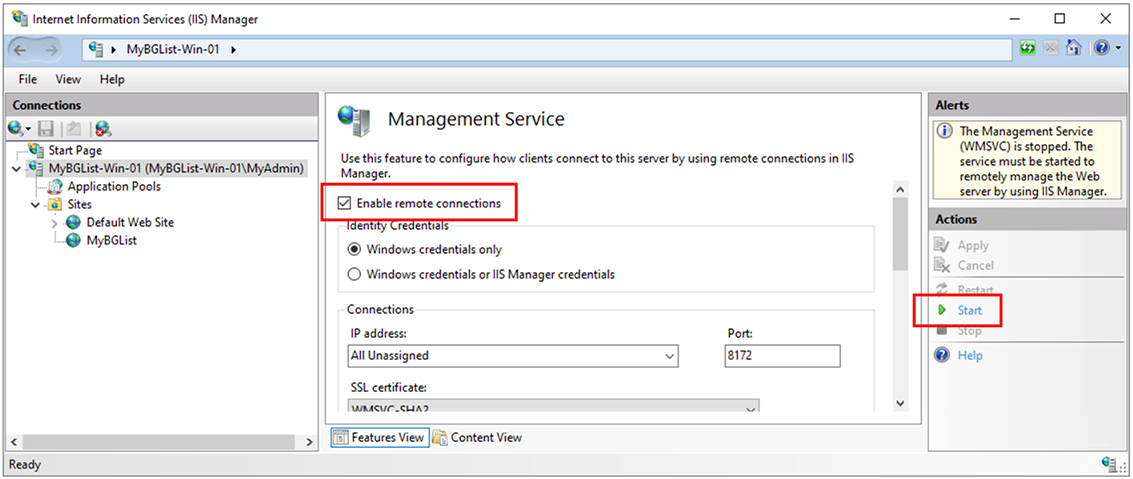Viewport: 1133px width, 479px height.
Task: Select Windows credentials or IIS Manager credentials
Action: 354,275
